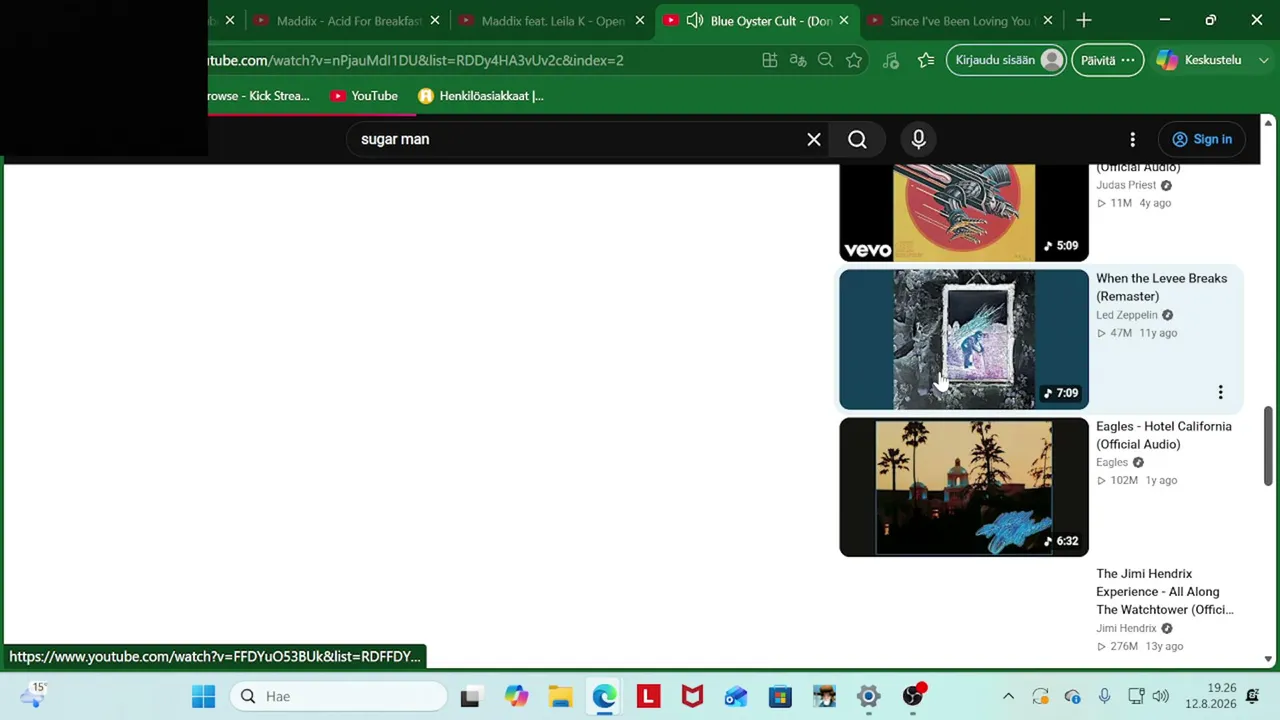
Task: Select the Blue Oyster Cult tab
Action: click(757, 20)
